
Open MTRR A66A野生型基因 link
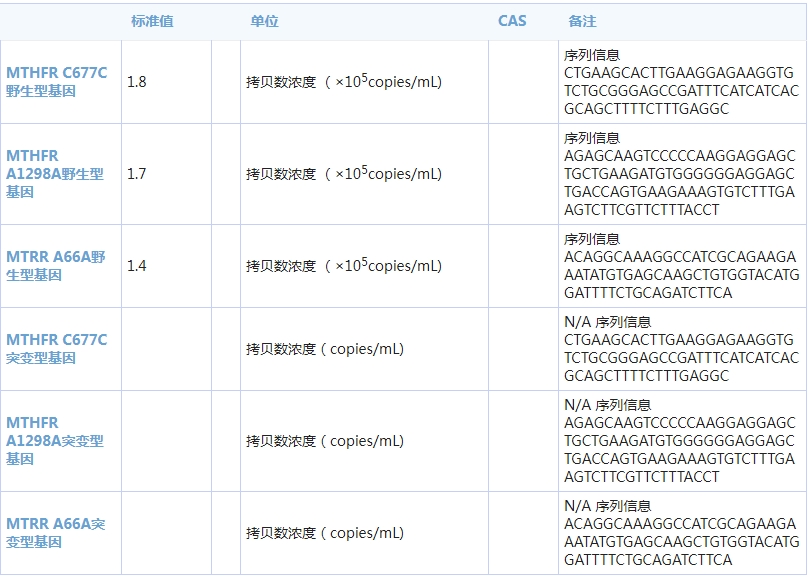pyautogui.click(x=56, y=266)
